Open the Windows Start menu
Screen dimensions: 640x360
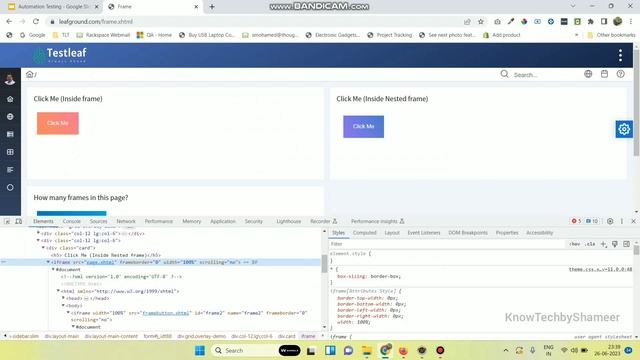point(200,351)
